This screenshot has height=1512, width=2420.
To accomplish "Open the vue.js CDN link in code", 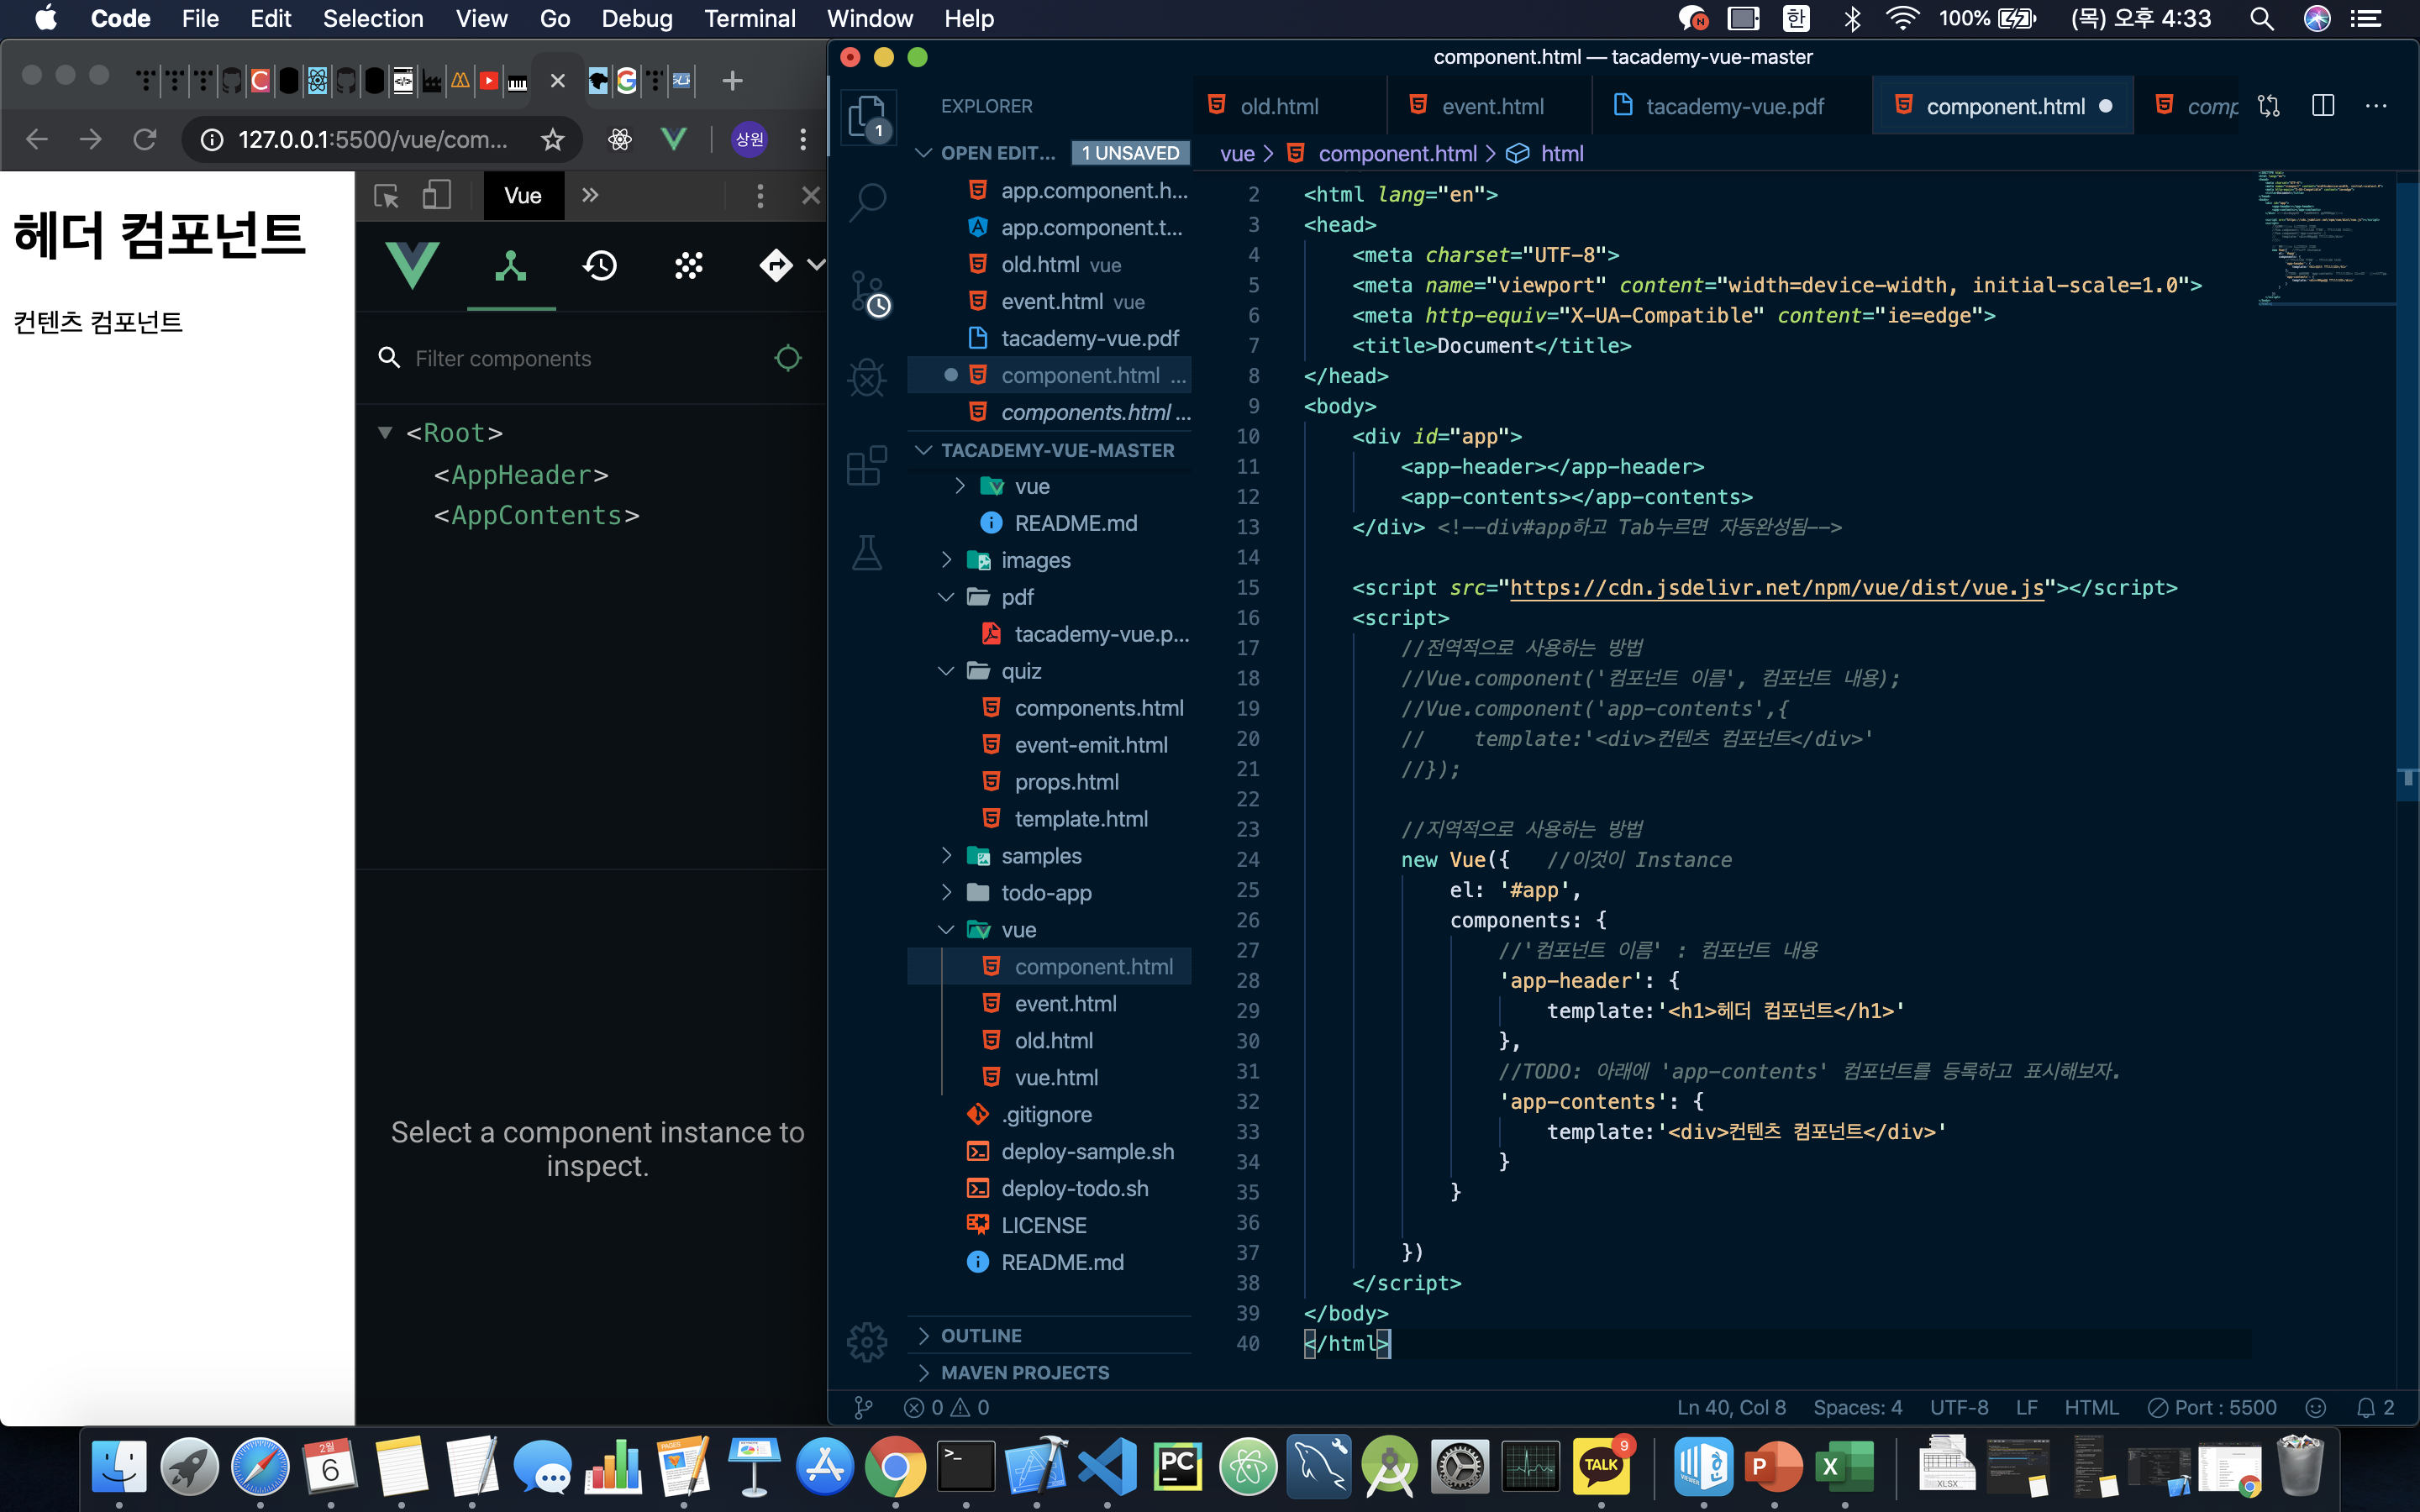I will click(x=1776, y=588).
